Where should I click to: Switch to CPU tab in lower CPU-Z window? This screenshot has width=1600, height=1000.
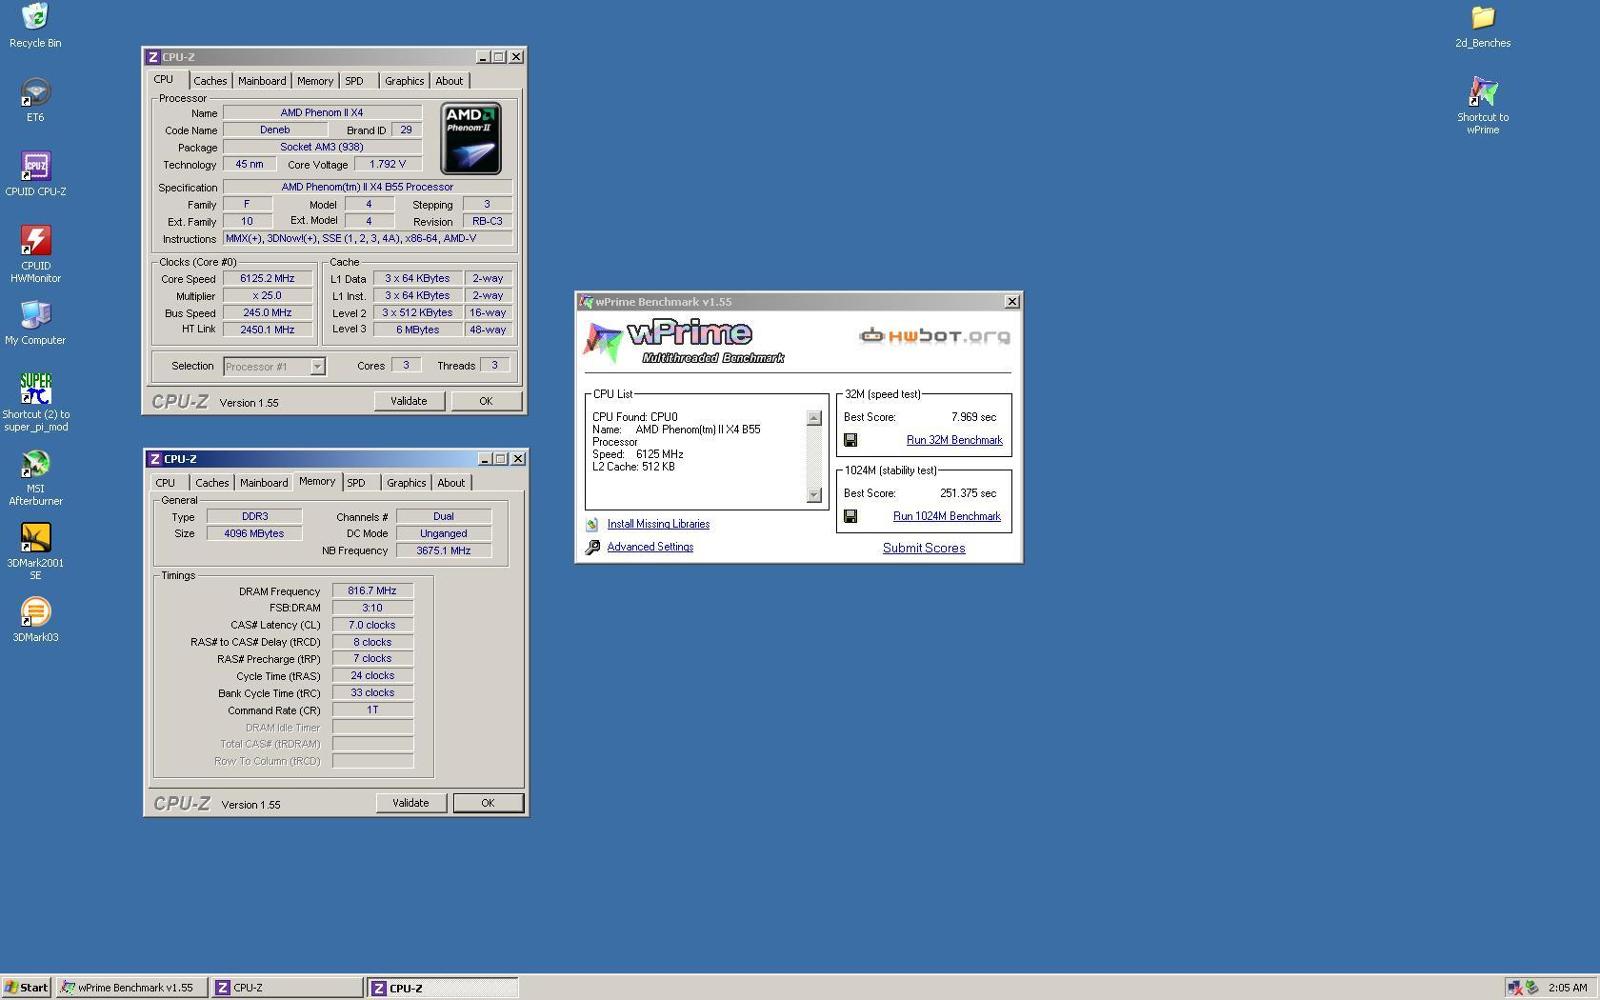[x=165, y=483]
